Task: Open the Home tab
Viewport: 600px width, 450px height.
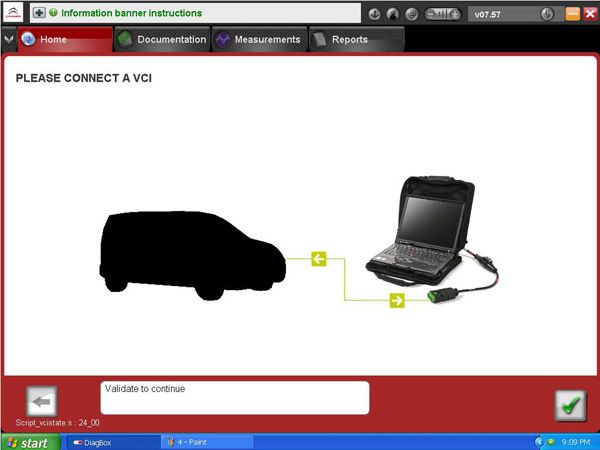Action: coord(65,39)
